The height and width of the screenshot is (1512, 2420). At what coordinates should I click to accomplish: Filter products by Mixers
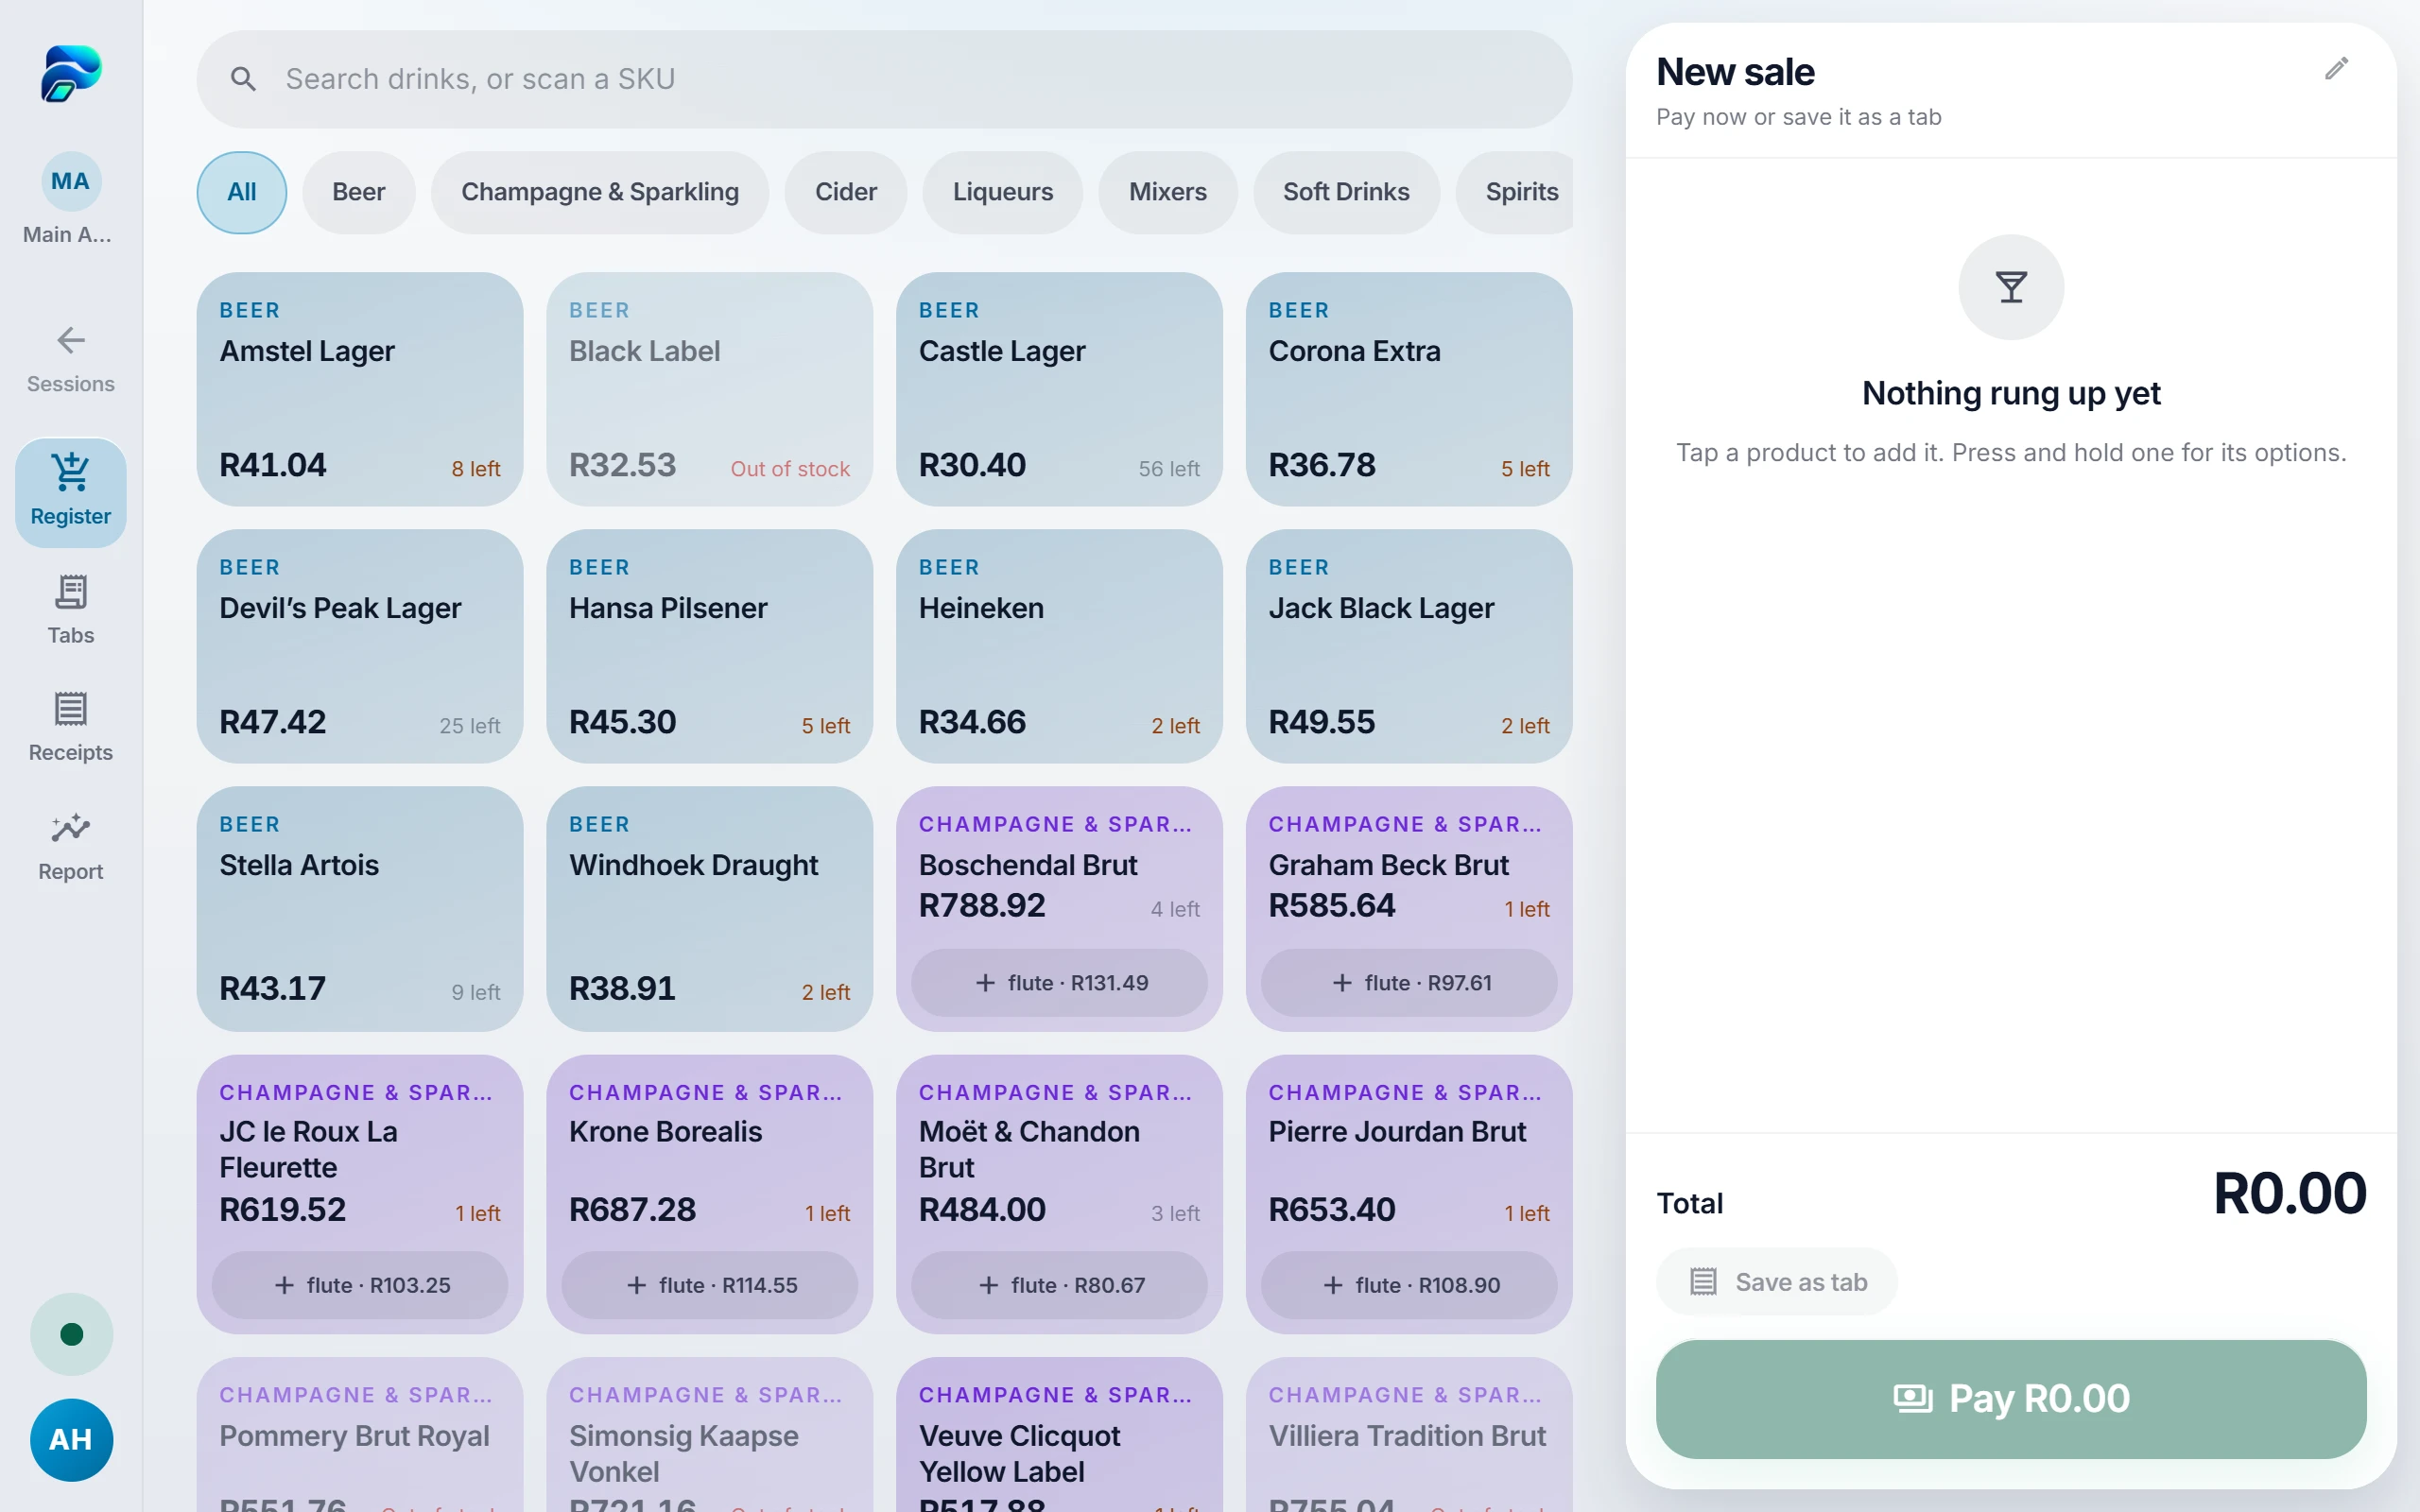(x=1168, y=192)
